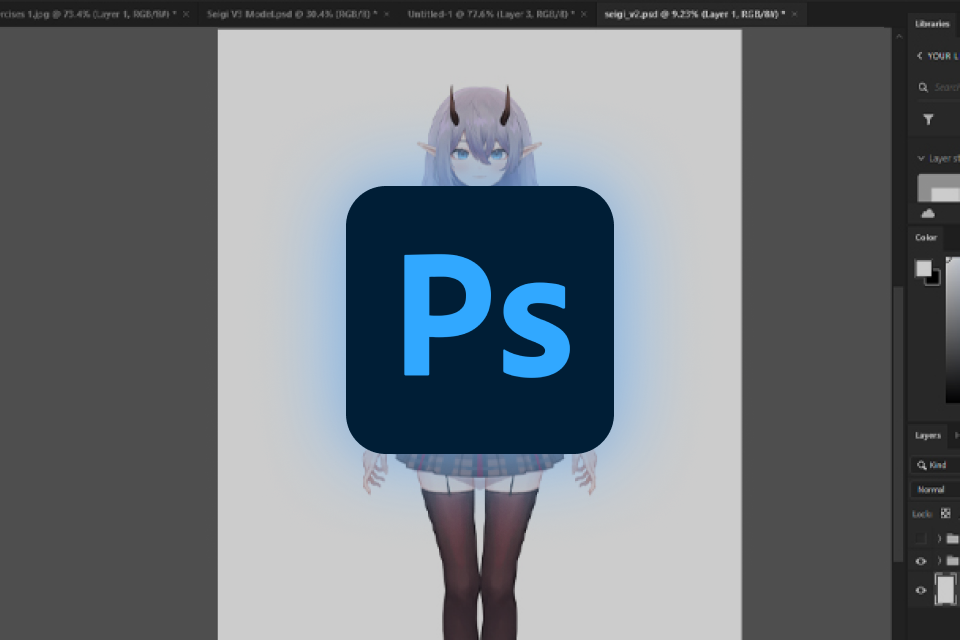This screenshot has width=960, height=640.
Task: Switch to the Seigi V3 Model.psd tab
Action: click(291, 13)
